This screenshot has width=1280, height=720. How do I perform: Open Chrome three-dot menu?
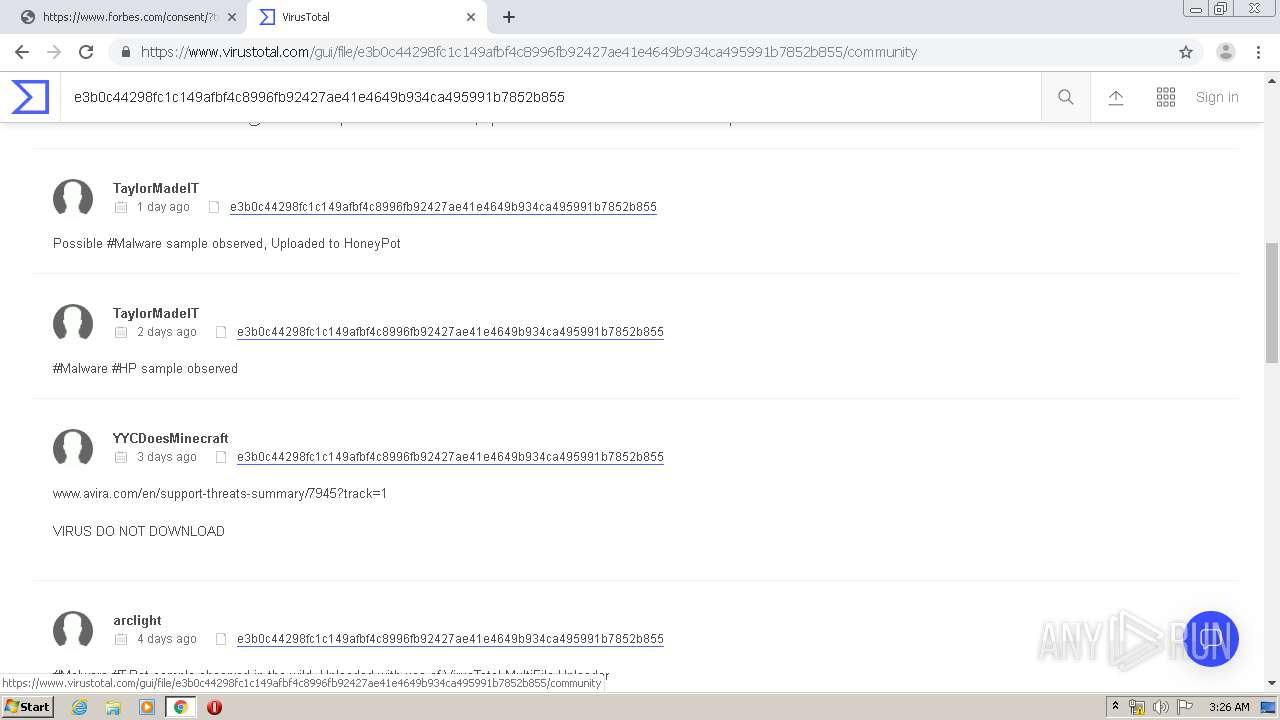1258,52
